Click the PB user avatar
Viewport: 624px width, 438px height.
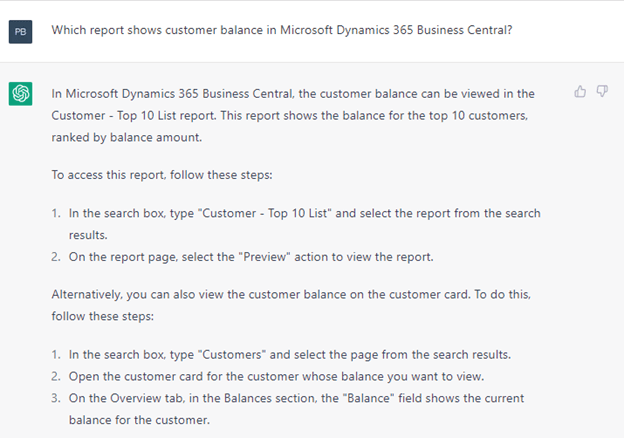(20, 31)
